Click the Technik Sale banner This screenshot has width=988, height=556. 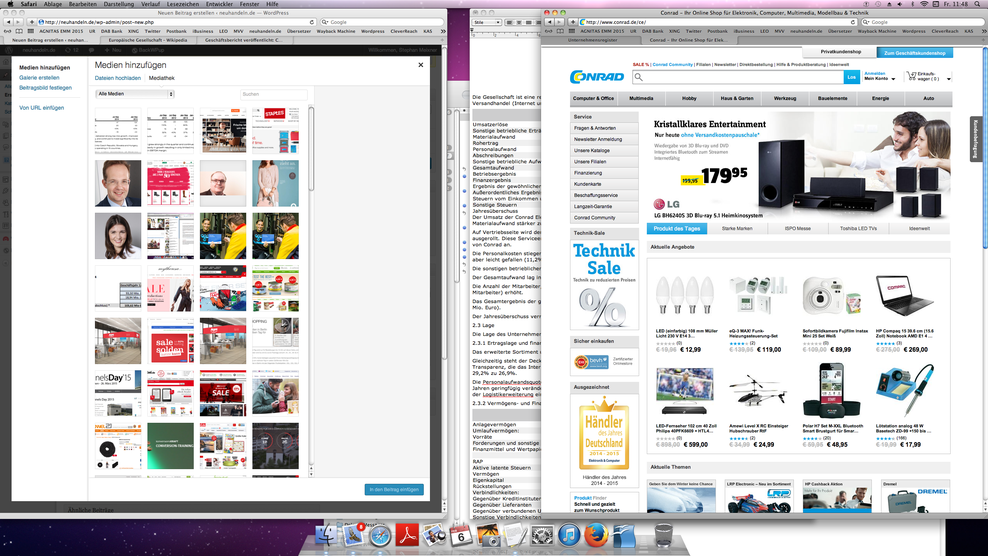coord(604,284)
